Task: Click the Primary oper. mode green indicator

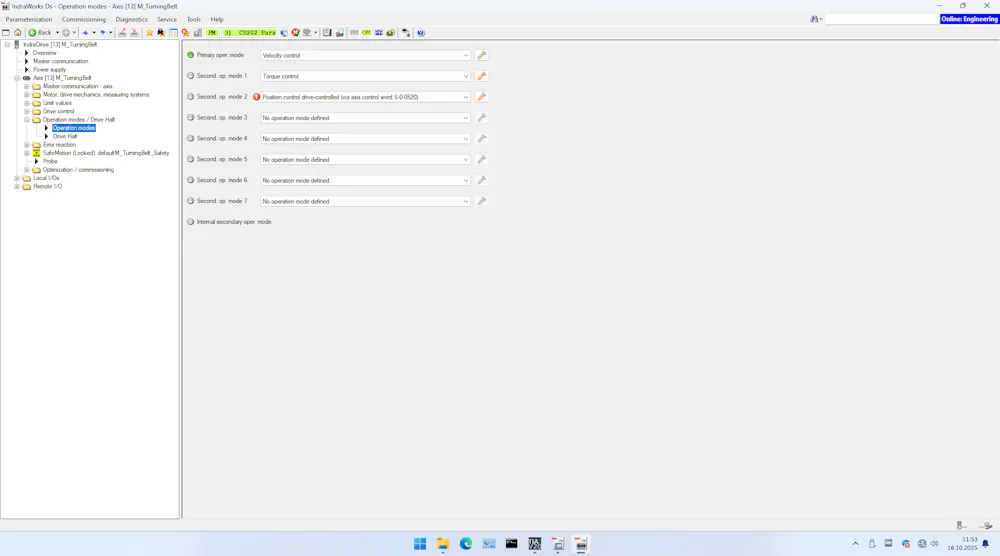Action: [191, 55]
